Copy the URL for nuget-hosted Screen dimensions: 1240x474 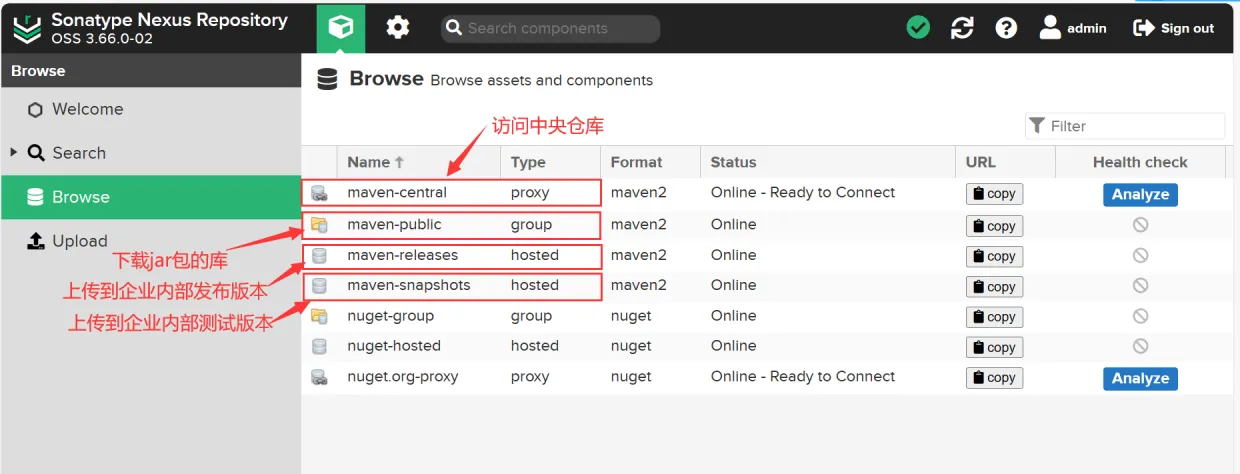994,348
